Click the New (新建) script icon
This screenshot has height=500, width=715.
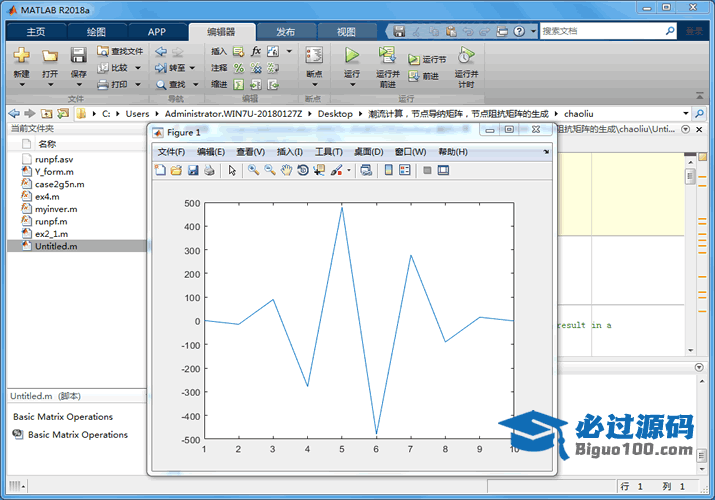21,56
